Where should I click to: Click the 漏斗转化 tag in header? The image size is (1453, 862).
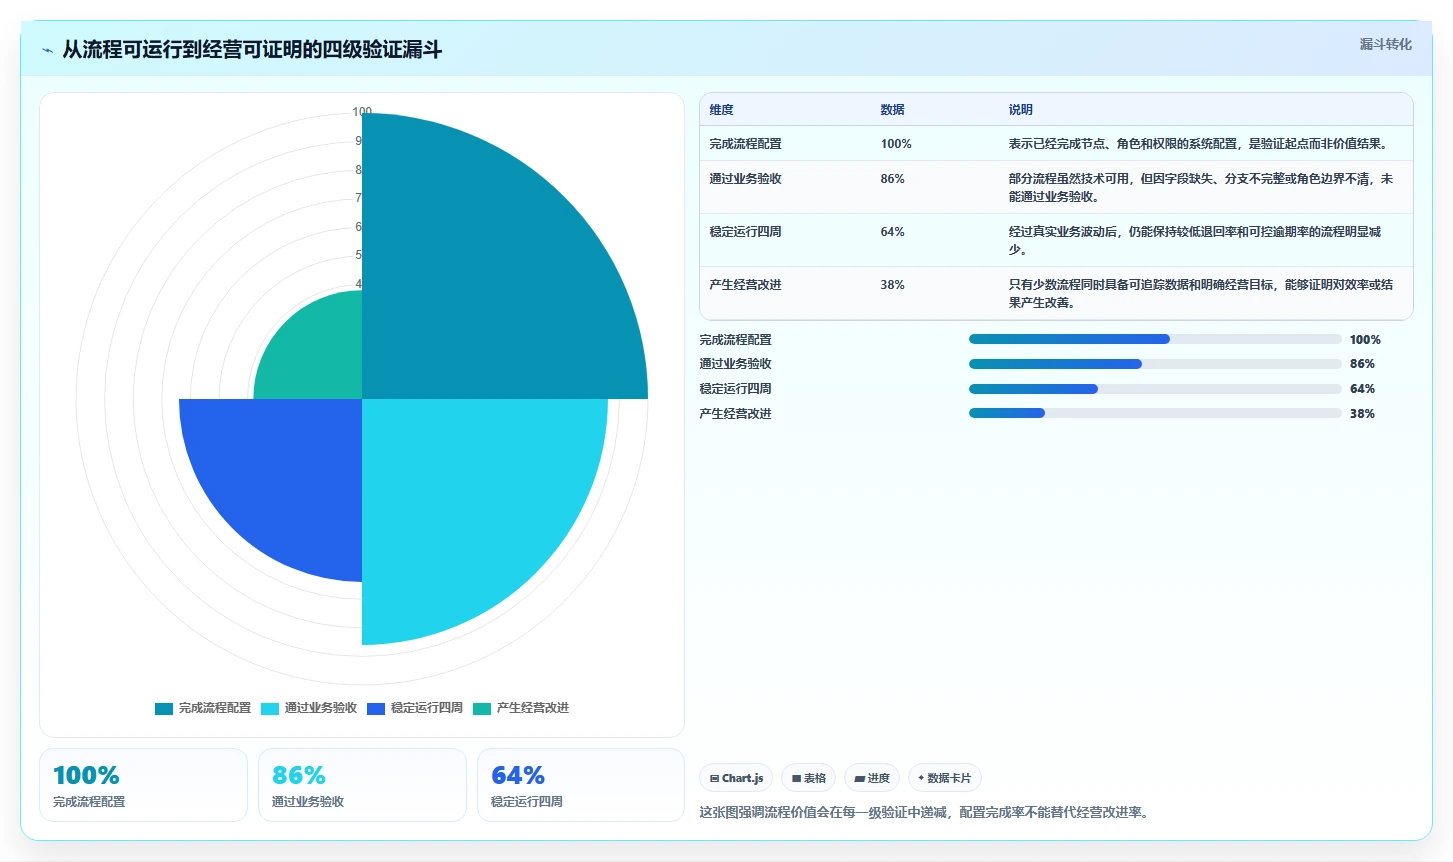click(1385, 44)
